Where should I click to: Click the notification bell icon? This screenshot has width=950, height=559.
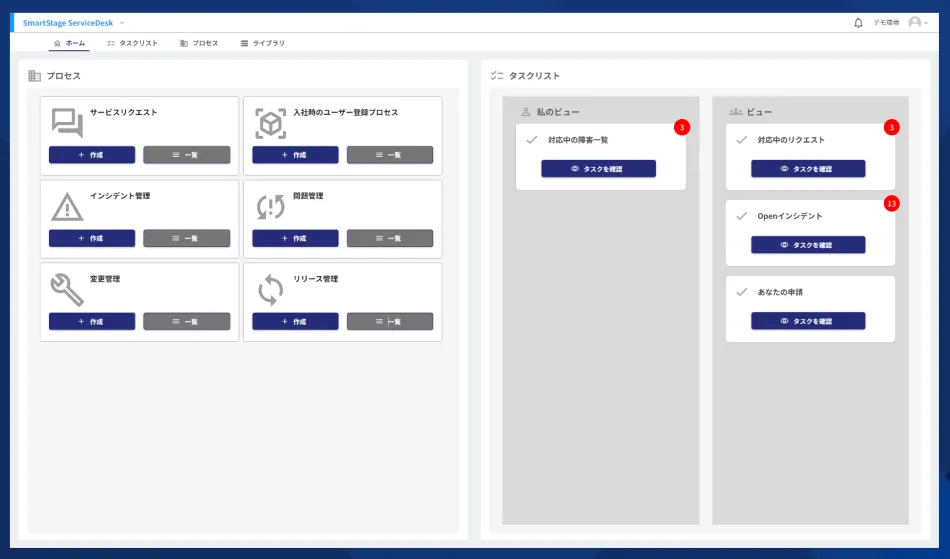click(x=858, y=23)
